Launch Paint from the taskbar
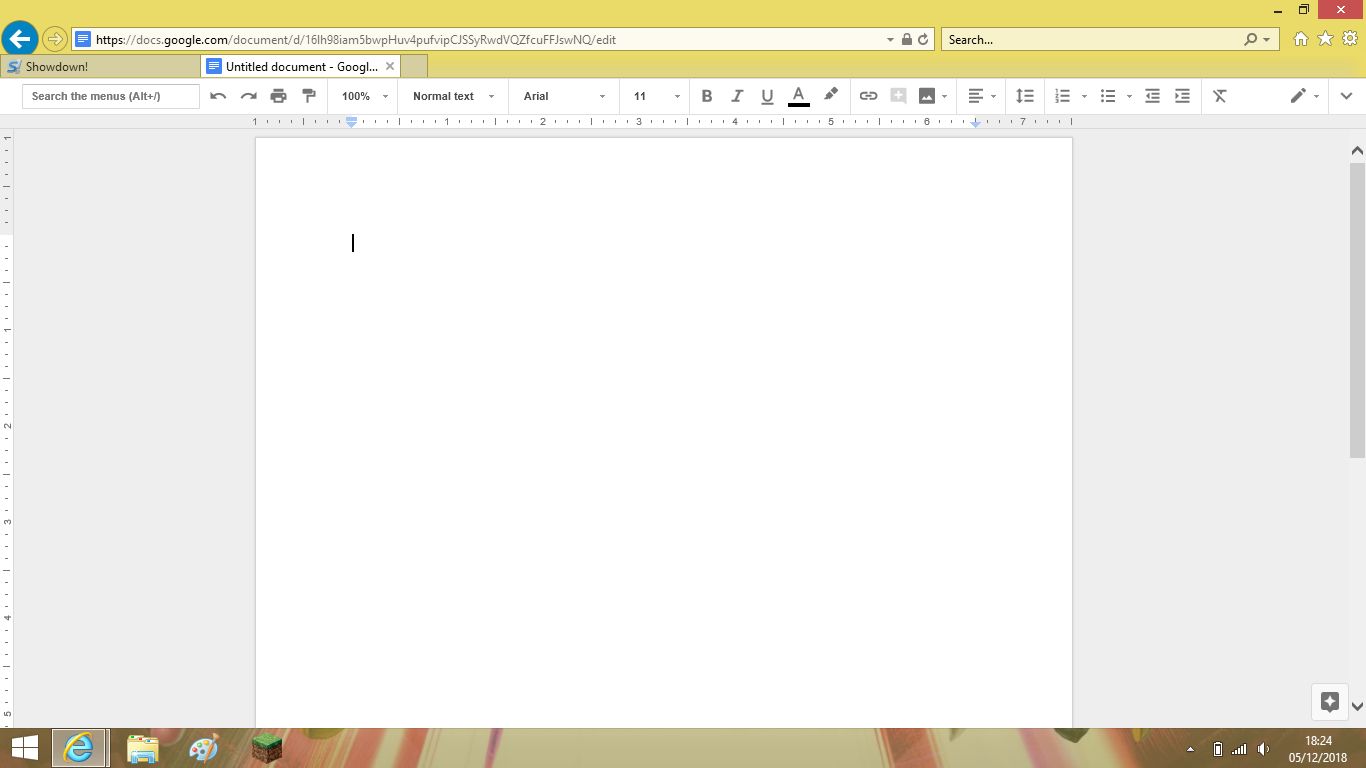The image size is (1366, 768). tap(203, 748)
